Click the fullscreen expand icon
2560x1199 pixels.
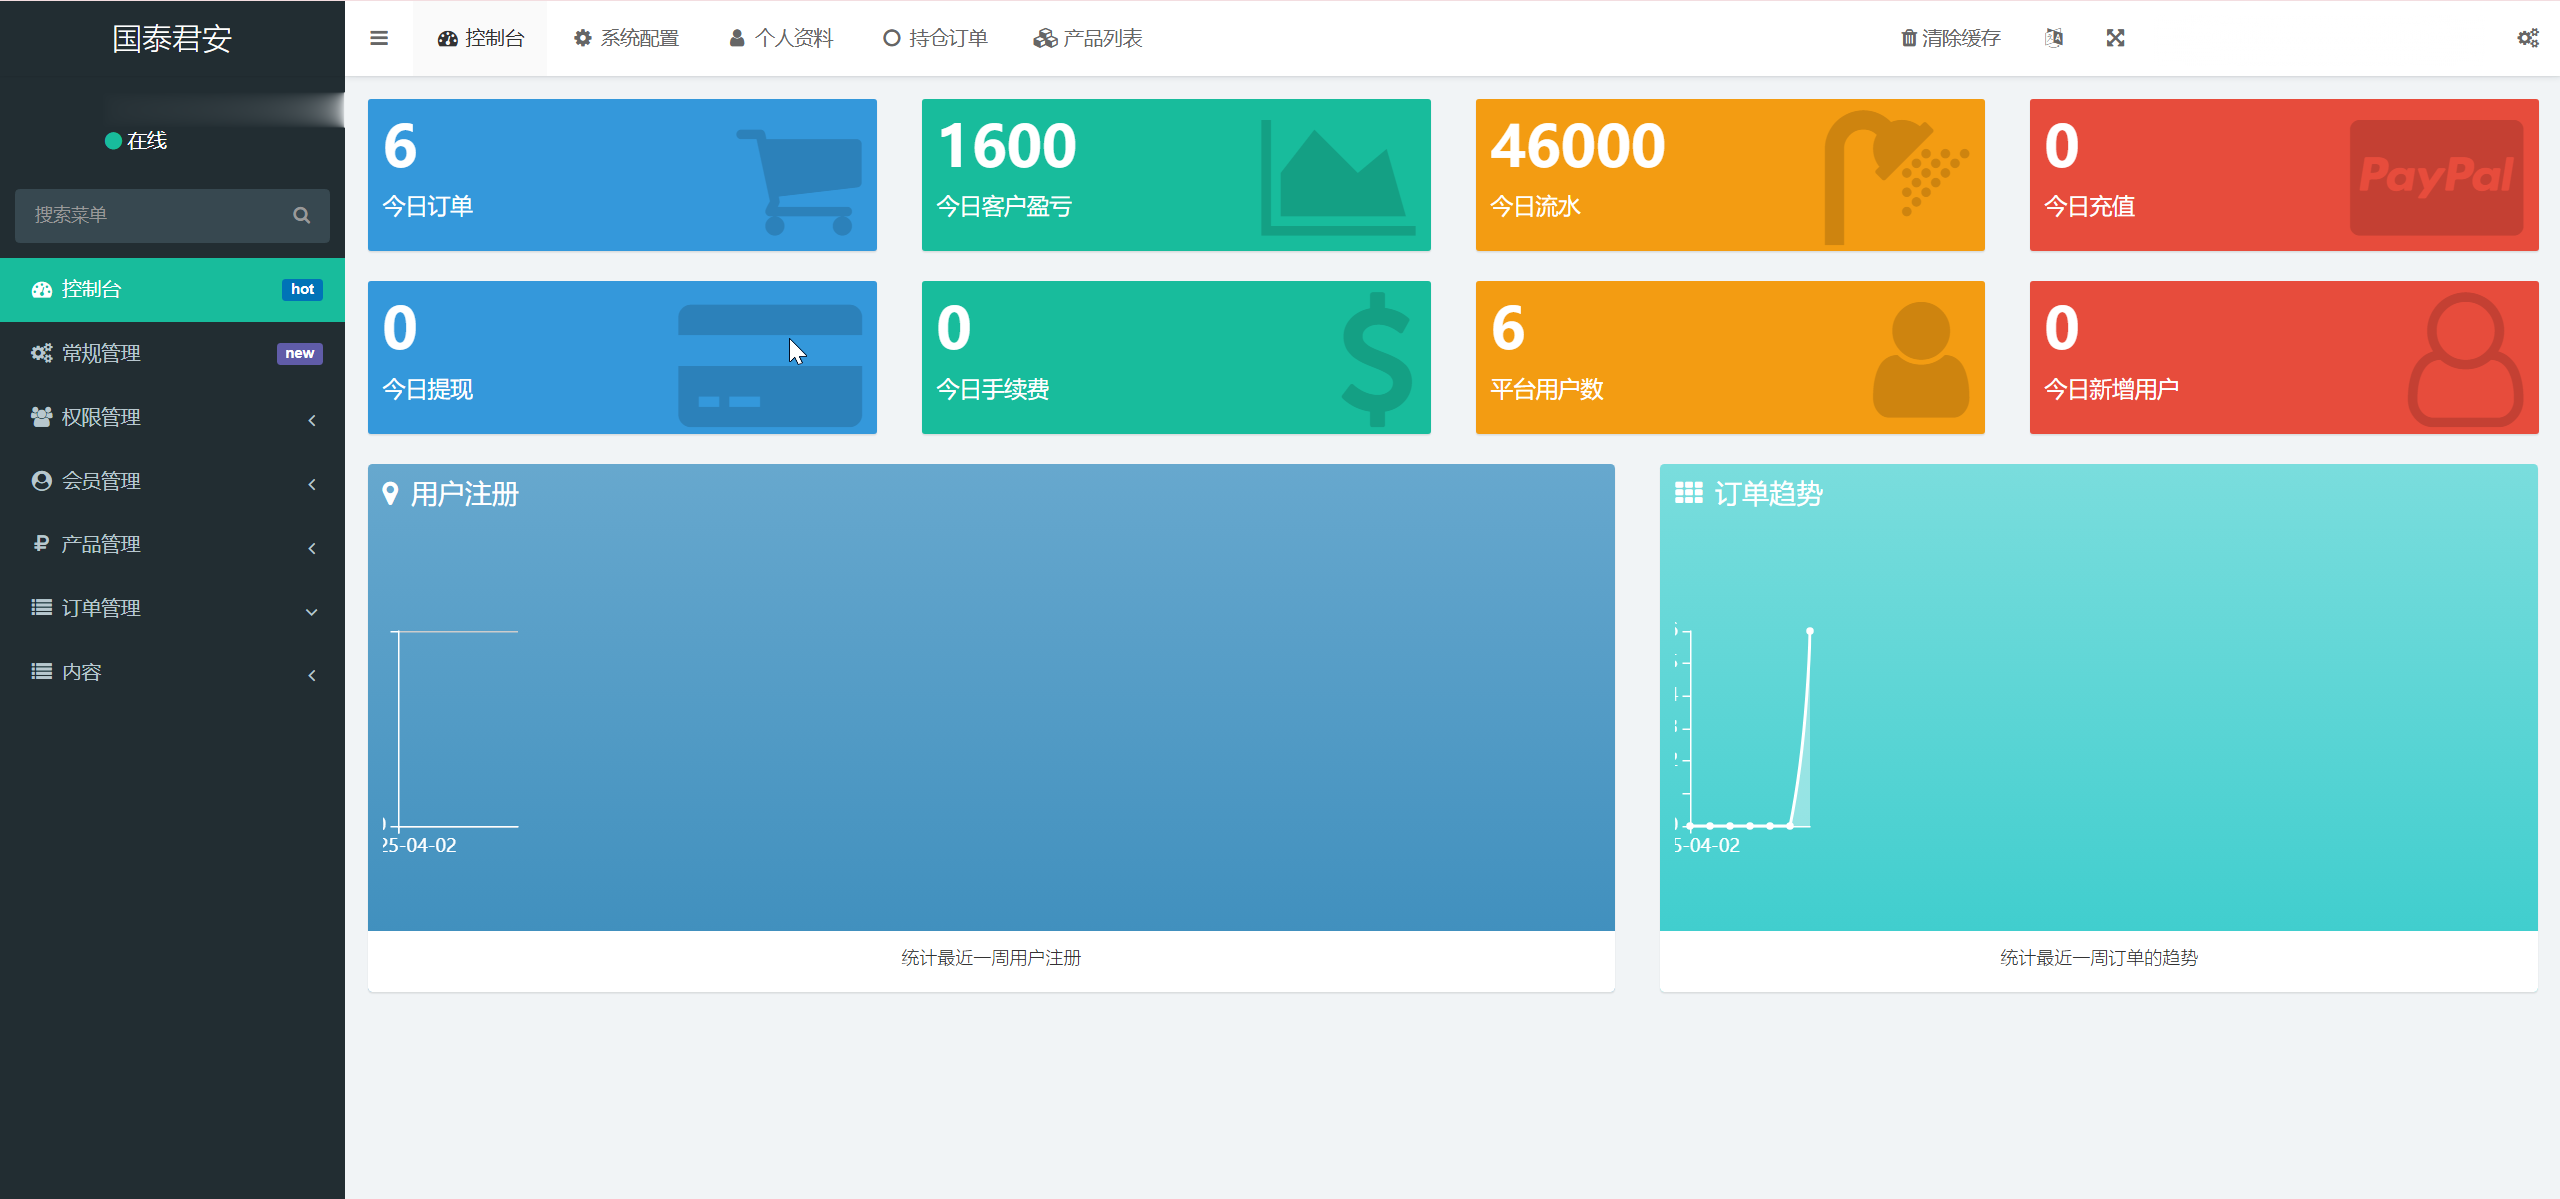pyautogui.click(x=2115, y=38)
